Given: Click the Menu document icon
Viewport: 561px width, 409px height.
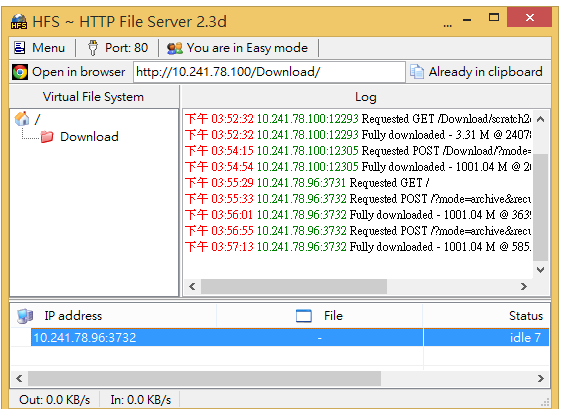Looking at the screenshot, I should [20, 48].
